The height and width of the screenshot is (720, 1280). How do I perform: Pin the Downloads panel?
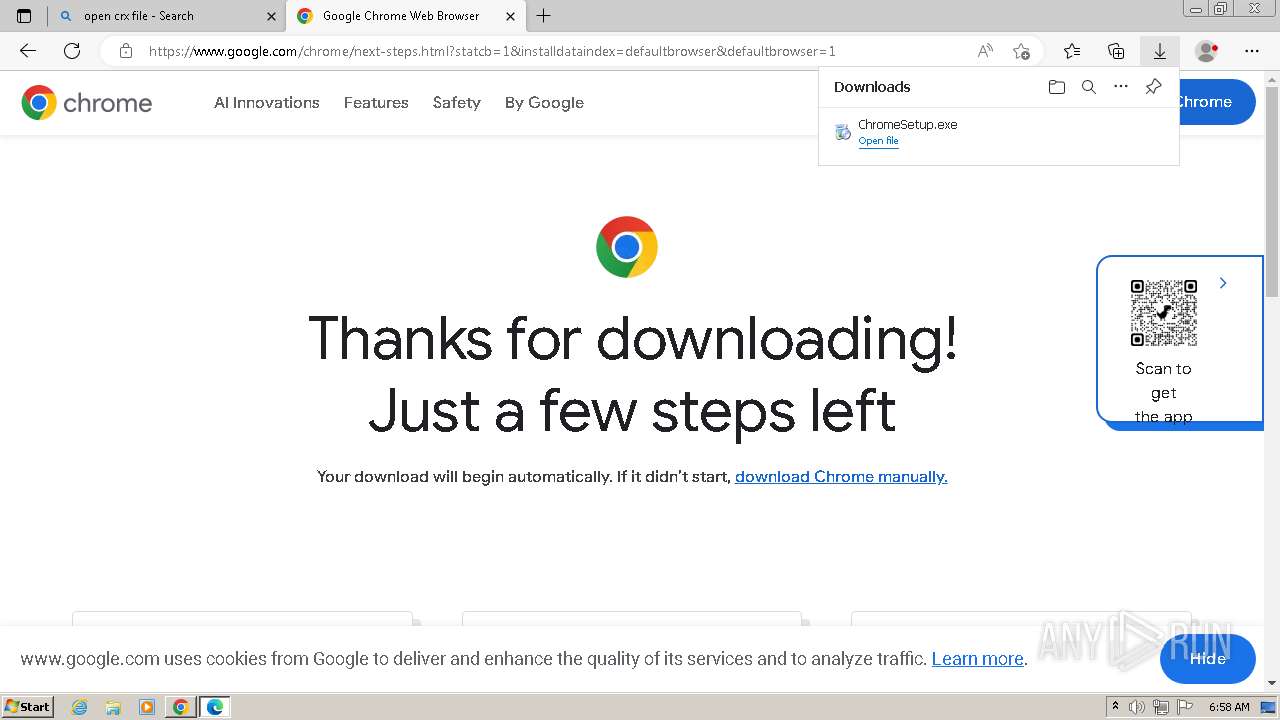(x=1153, y=87)
